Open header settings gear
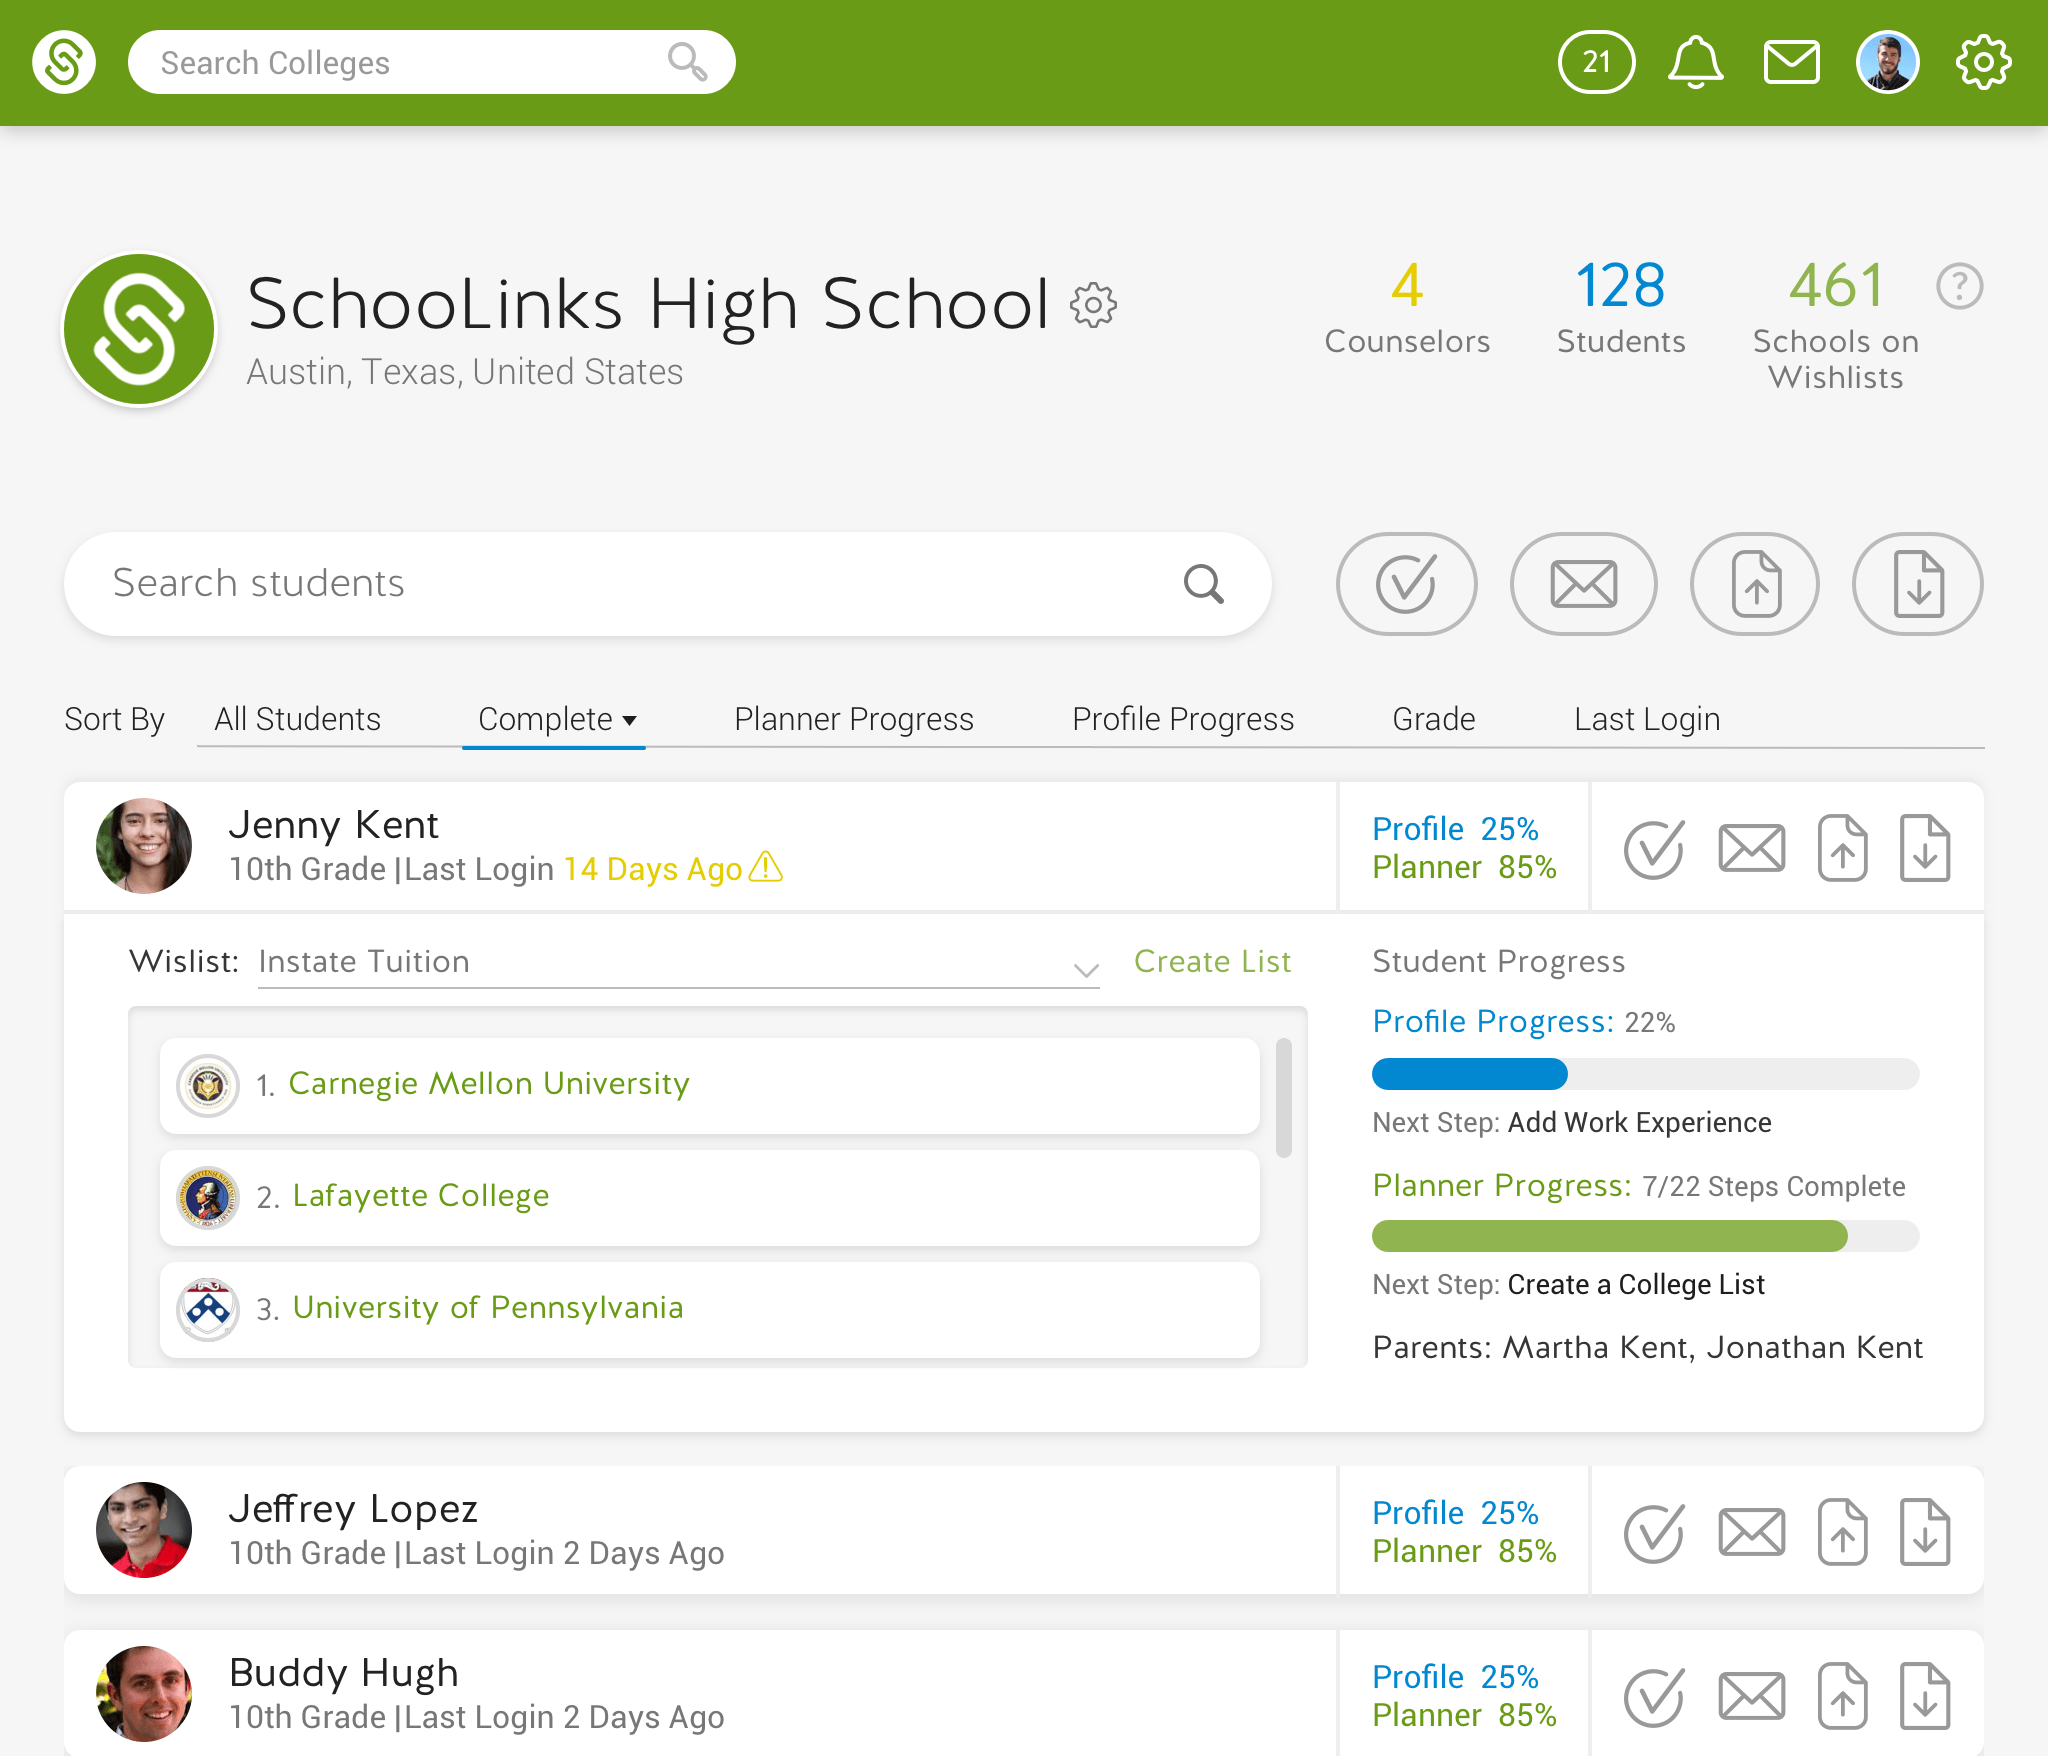This screenshot has width=2048, height=1756. pos(1983,62)
